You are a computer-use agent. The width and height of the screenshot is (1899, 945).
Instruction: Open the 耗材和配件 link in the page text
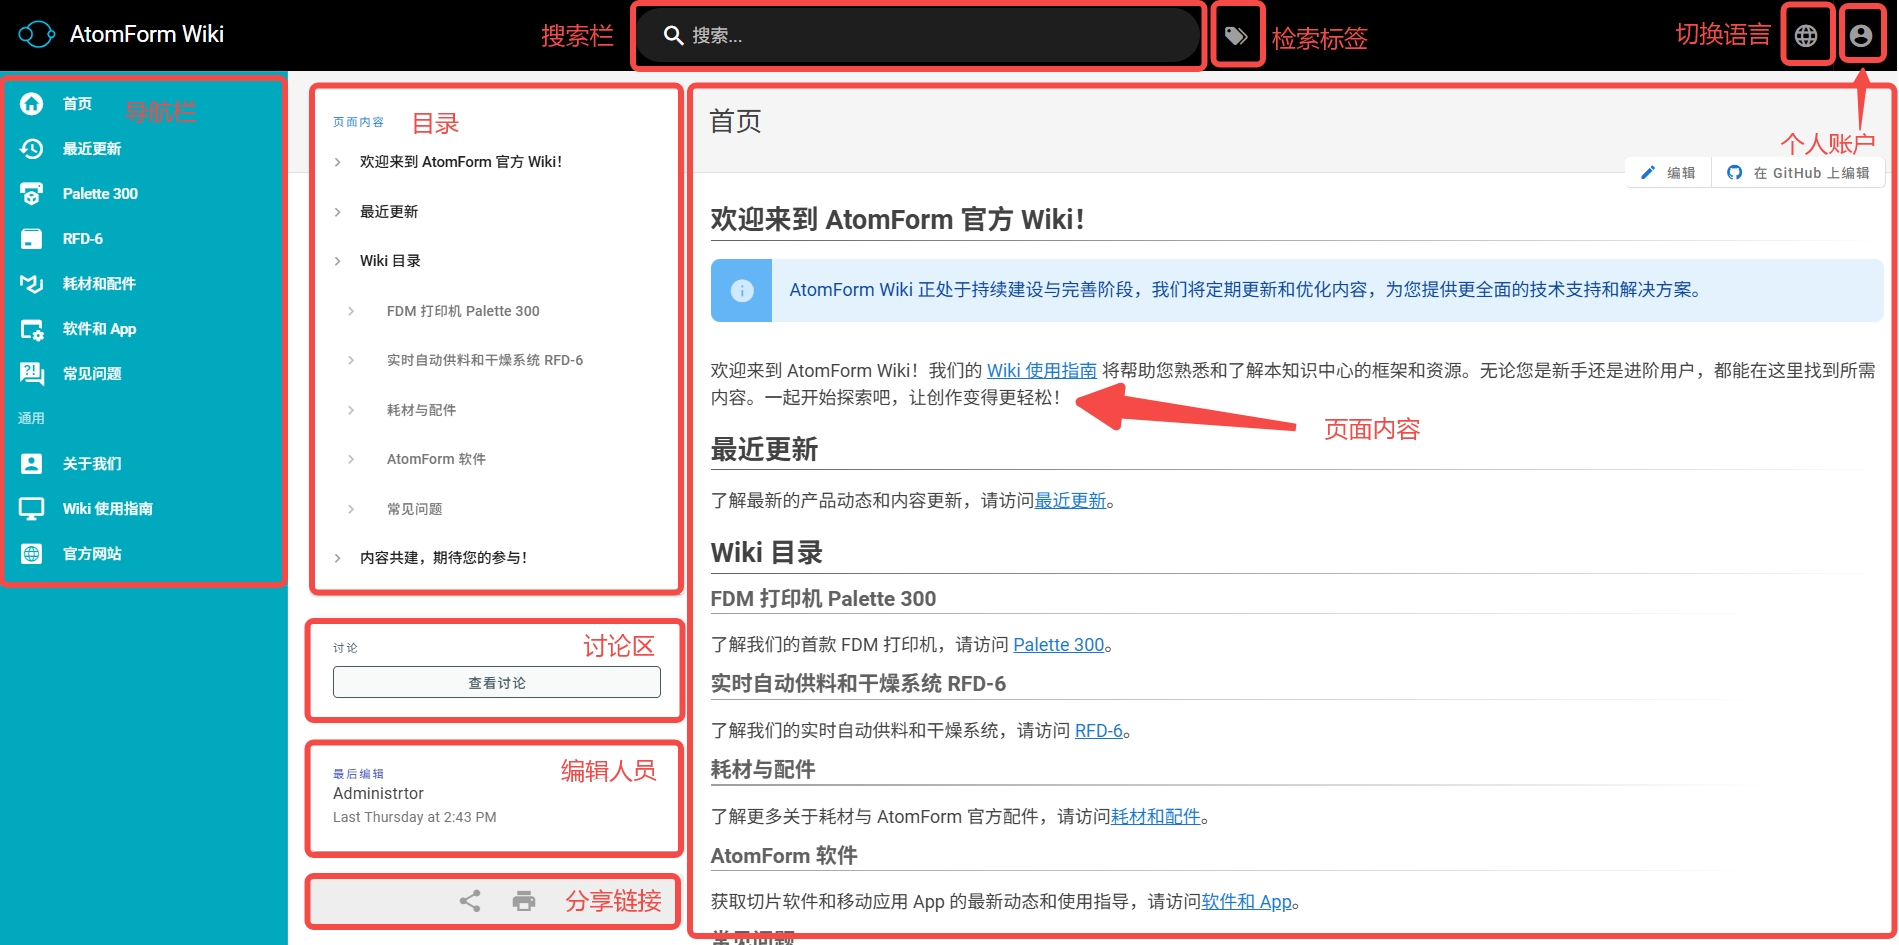point(1156,817)
